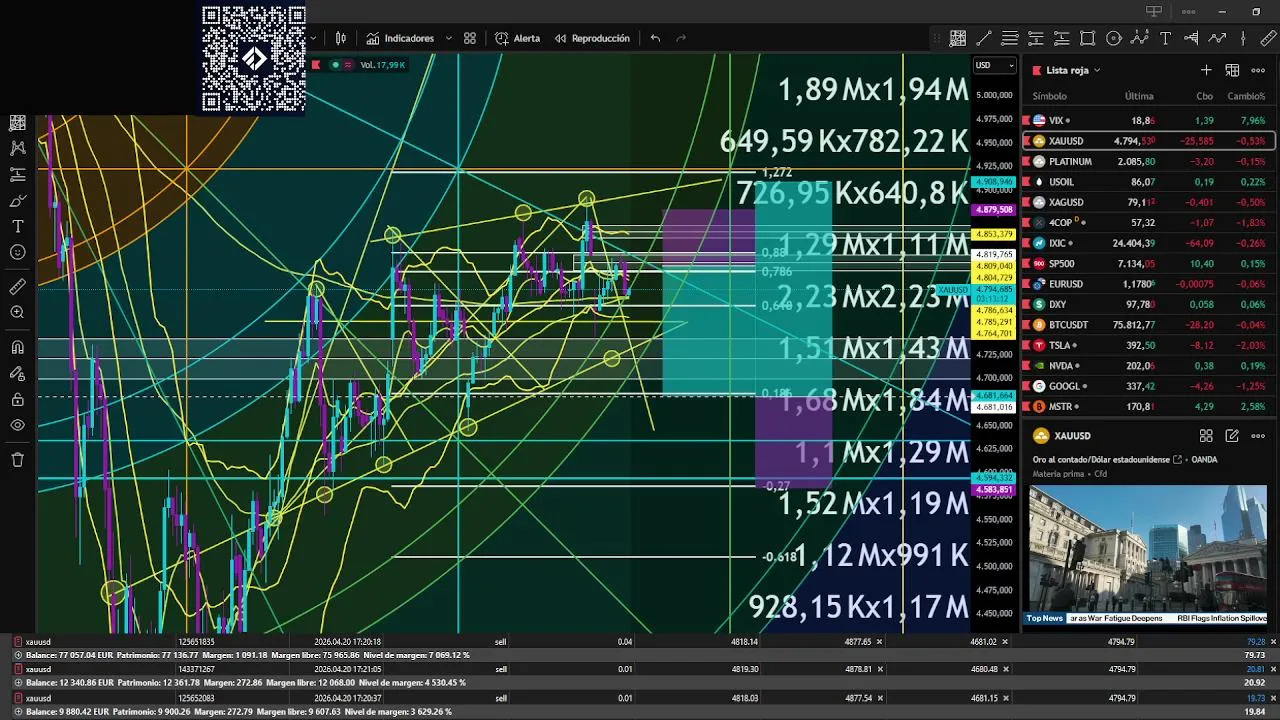This screenshot has height=720, width=1280.
Task: Toggle red flag on VIX row
Action: [1027, 120]
